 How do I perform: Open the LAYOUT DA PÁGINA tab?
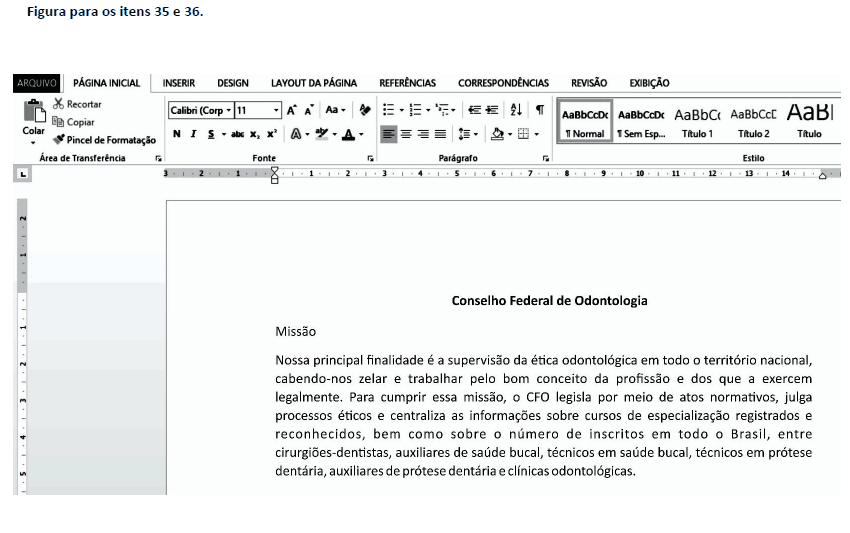(313, 83)
